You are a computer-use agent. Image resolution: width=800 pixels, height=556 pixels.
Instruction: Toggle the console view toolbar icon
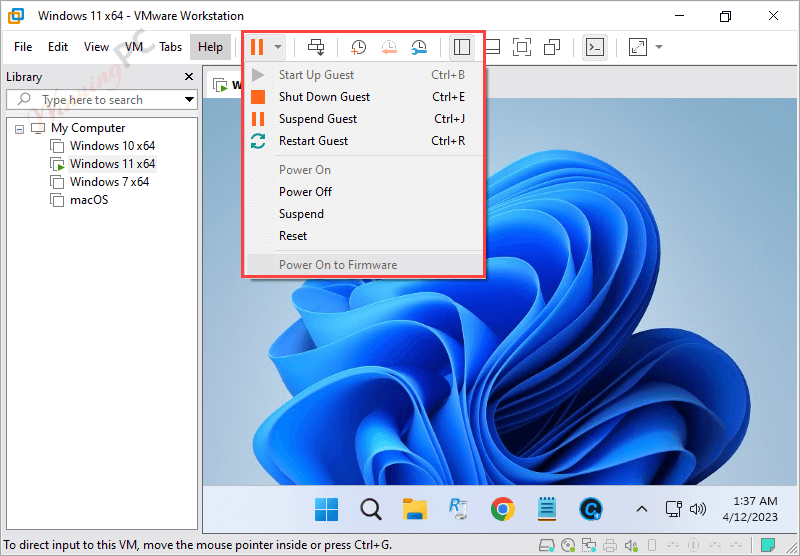(x=595, y=47)
